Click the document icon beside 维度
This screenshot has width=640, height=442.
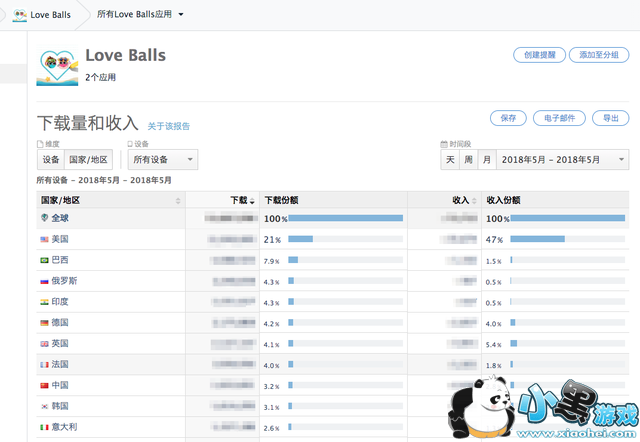click(x=40, y=144)
